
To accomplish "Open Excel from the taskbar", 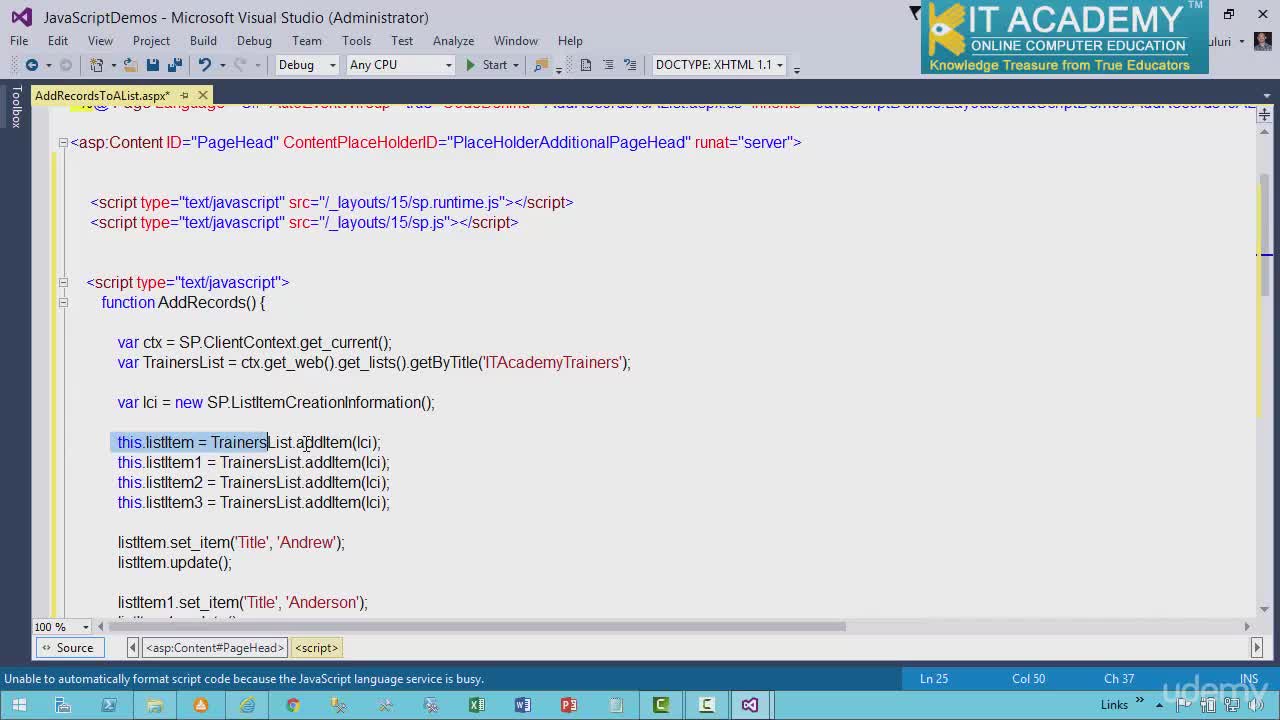I will point(477,705).
